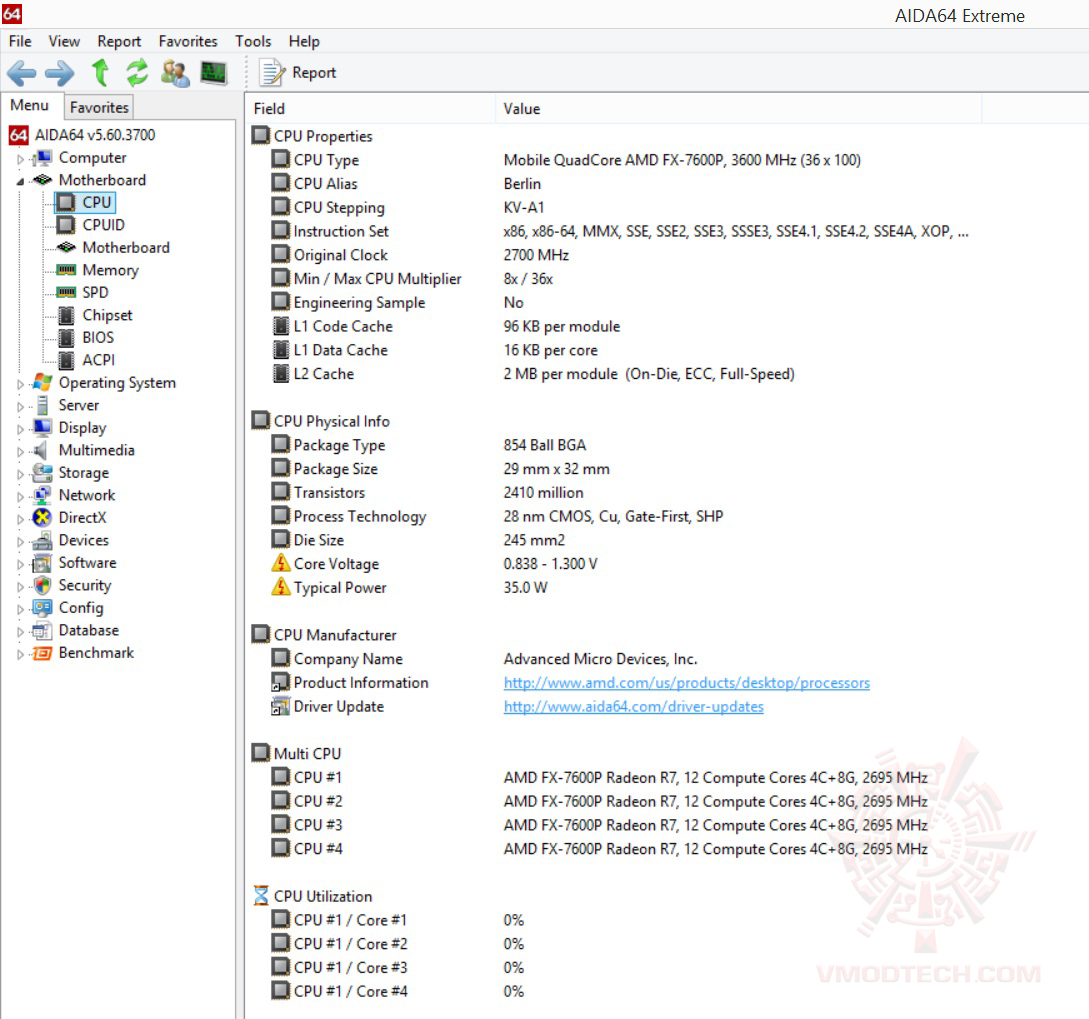Open the AMD product information link

click(x=686, y=683)
